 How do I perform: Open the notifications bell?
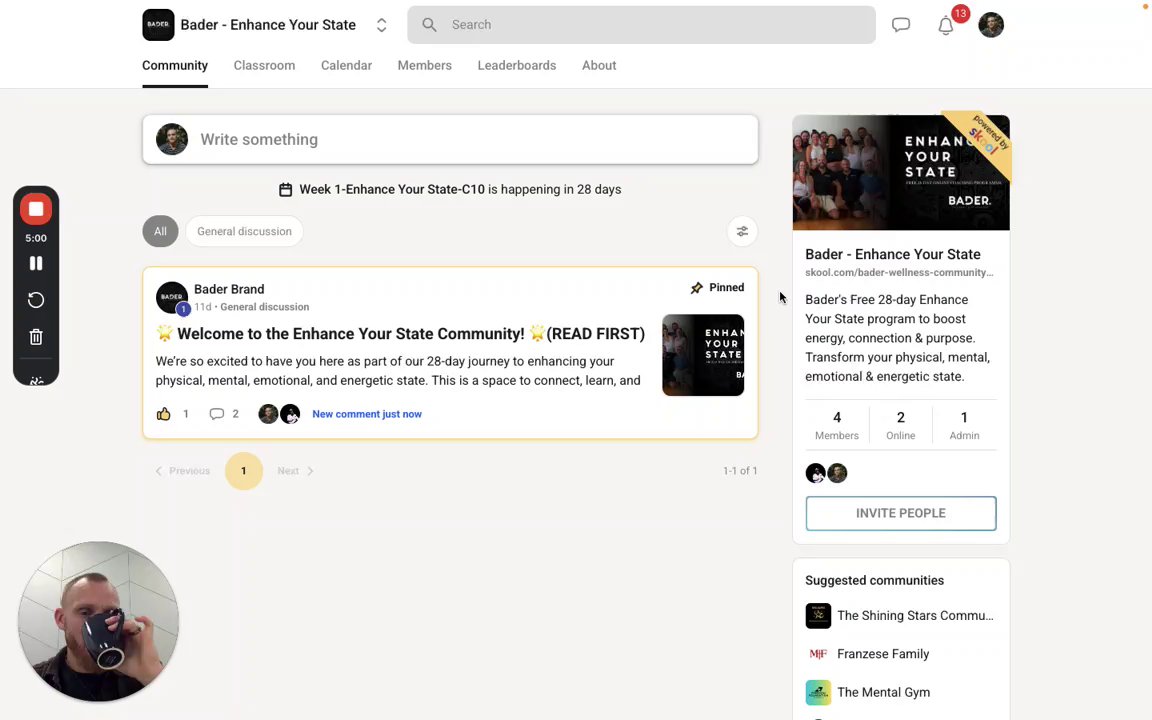tap(946, 26)
